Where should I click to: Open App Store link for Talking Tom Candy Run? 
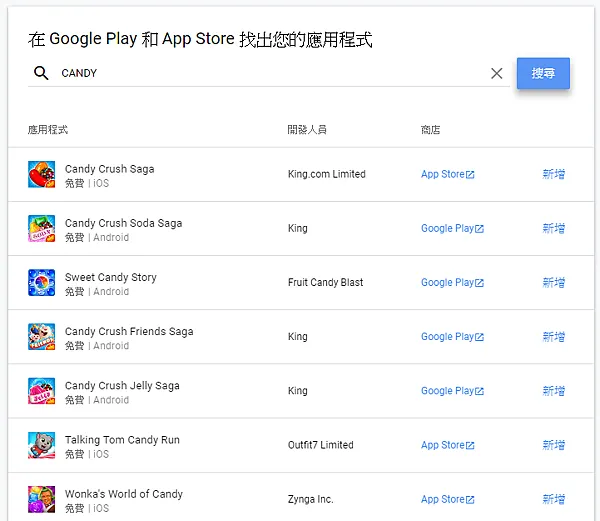click(447, 445)
